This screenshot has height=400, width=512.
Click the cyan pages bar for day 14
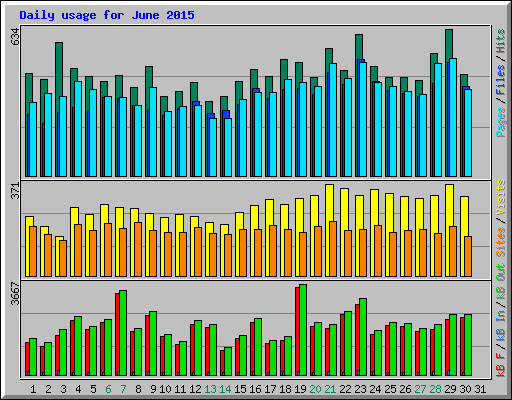coord(228,147)
